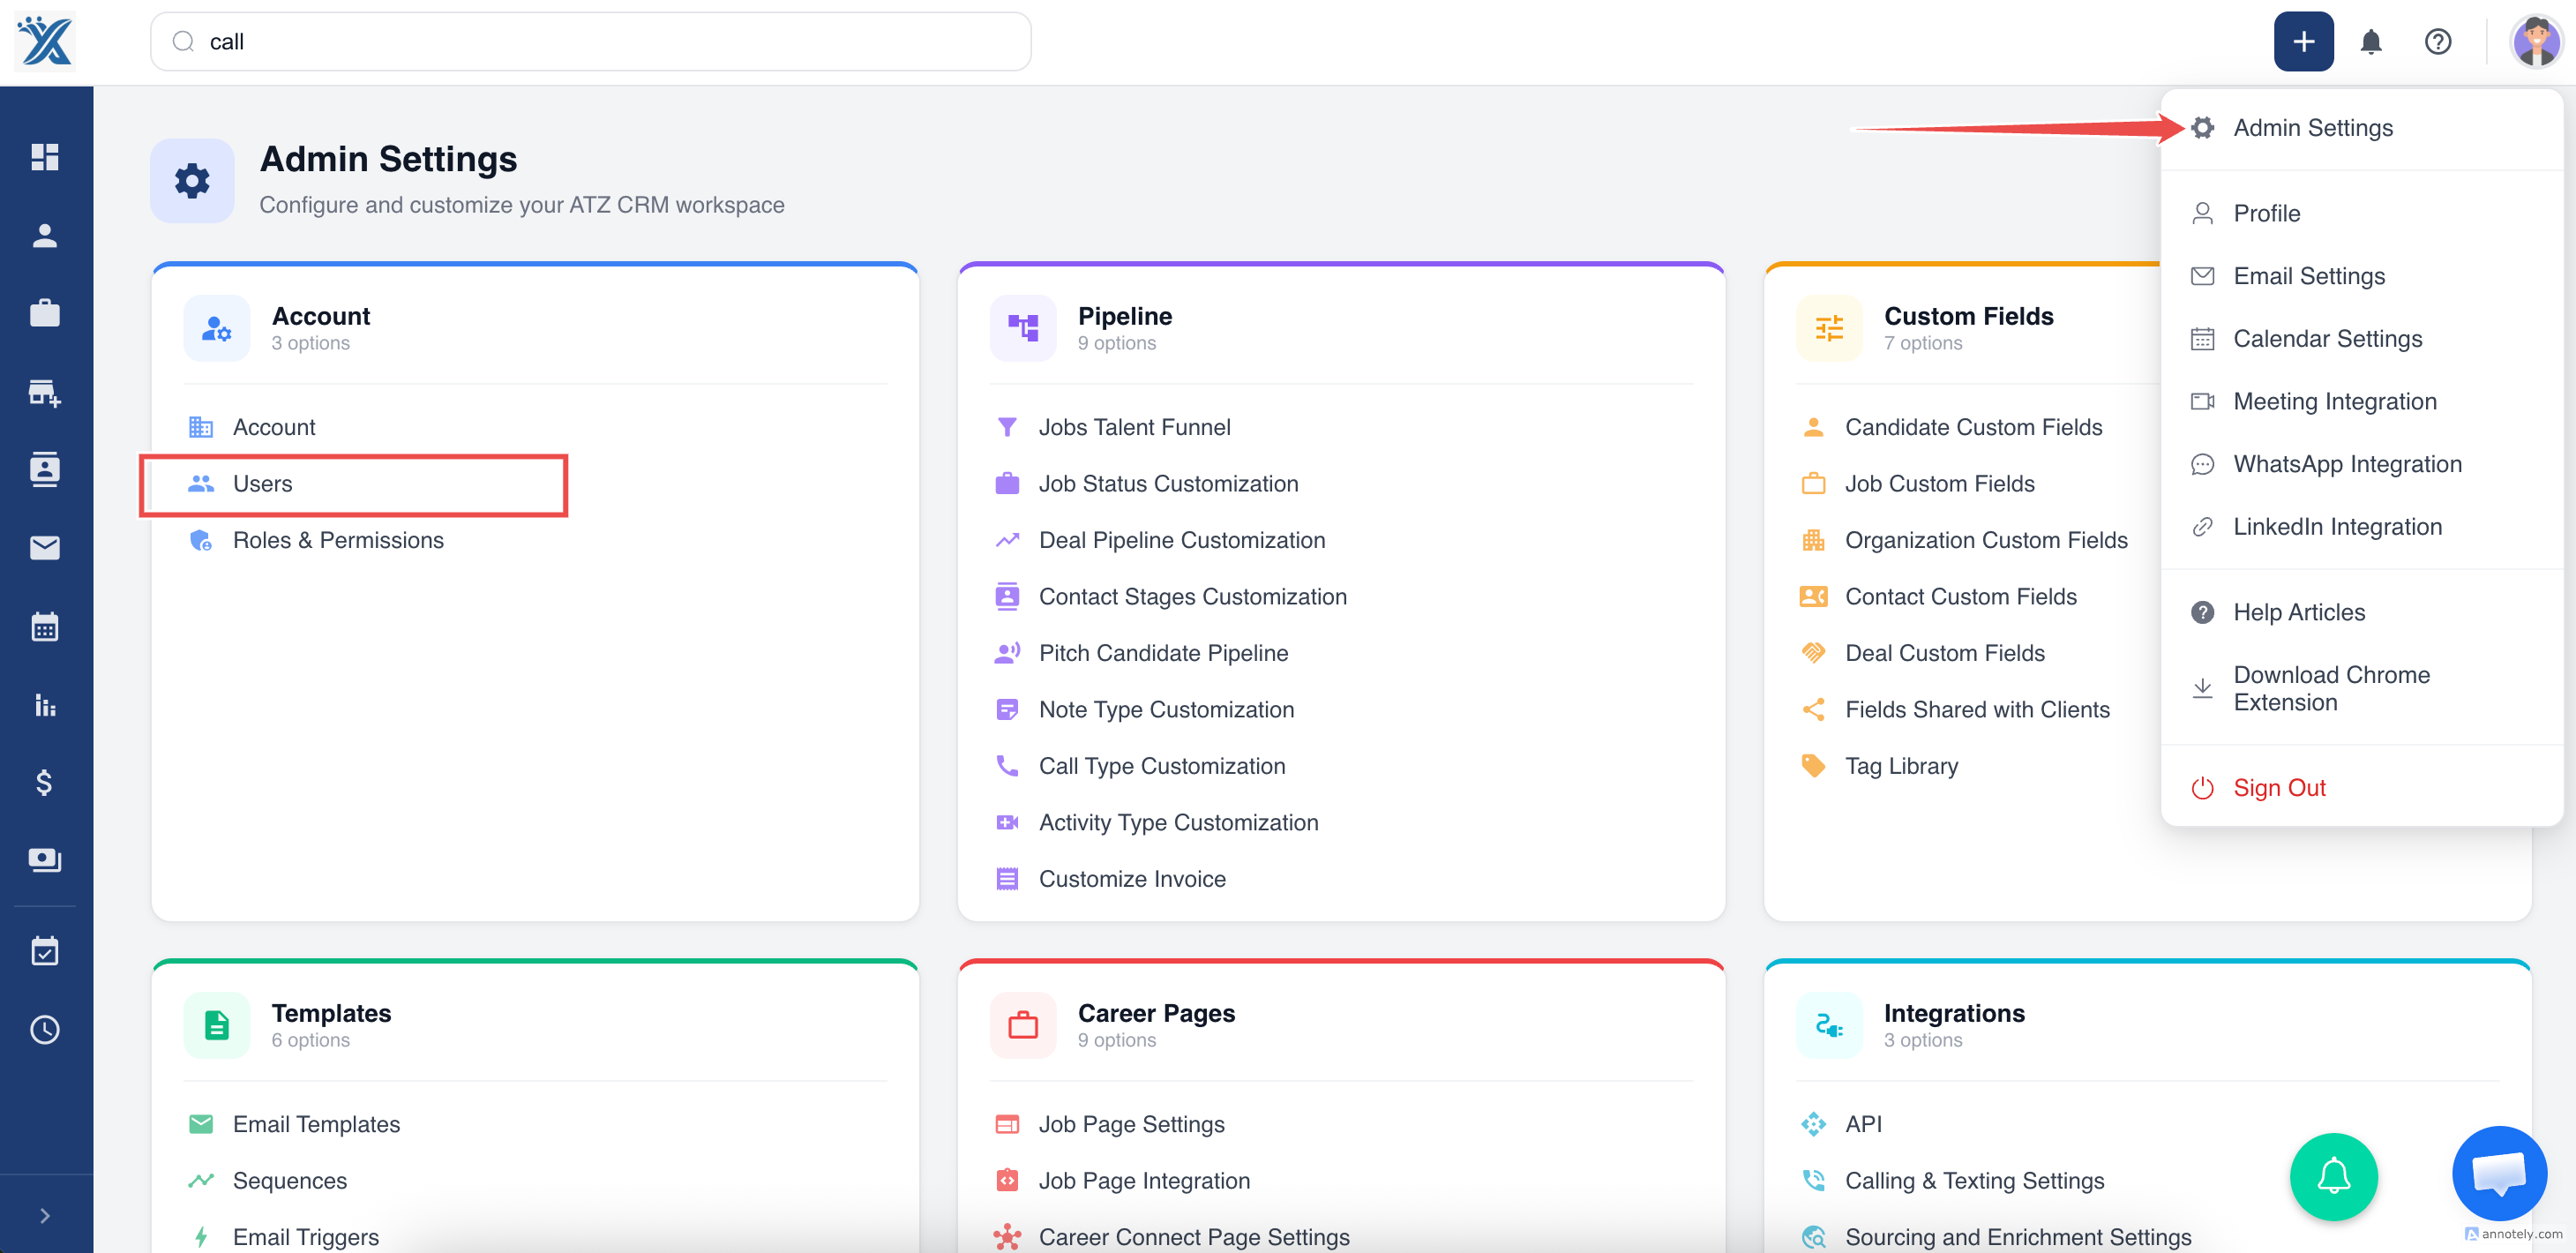Screen dimensions: 2576x1253
Task: Open Sequences under Templates
Action: [289, 1181]
